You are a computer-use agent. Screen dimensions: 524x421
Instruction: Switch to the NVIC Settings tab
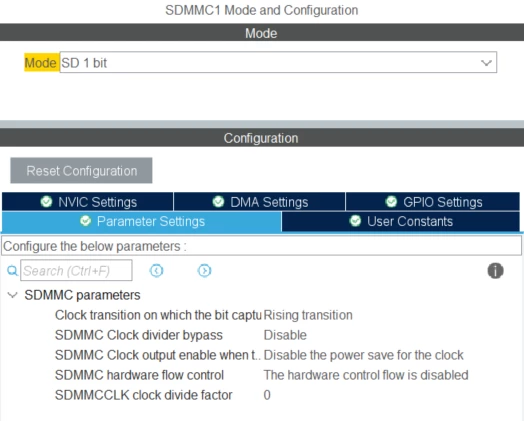coord(88,202)
